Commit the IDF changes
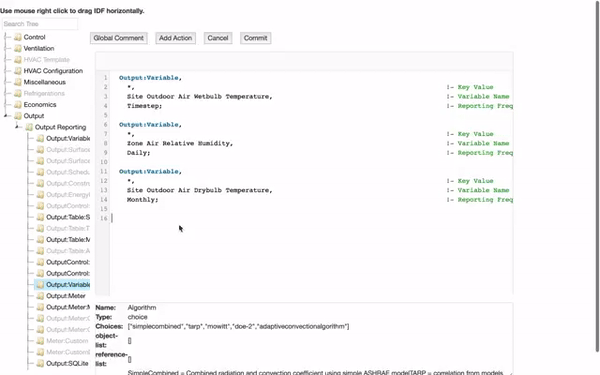The image size is (600, 375). pyautogui.click(x=256, y=38)
